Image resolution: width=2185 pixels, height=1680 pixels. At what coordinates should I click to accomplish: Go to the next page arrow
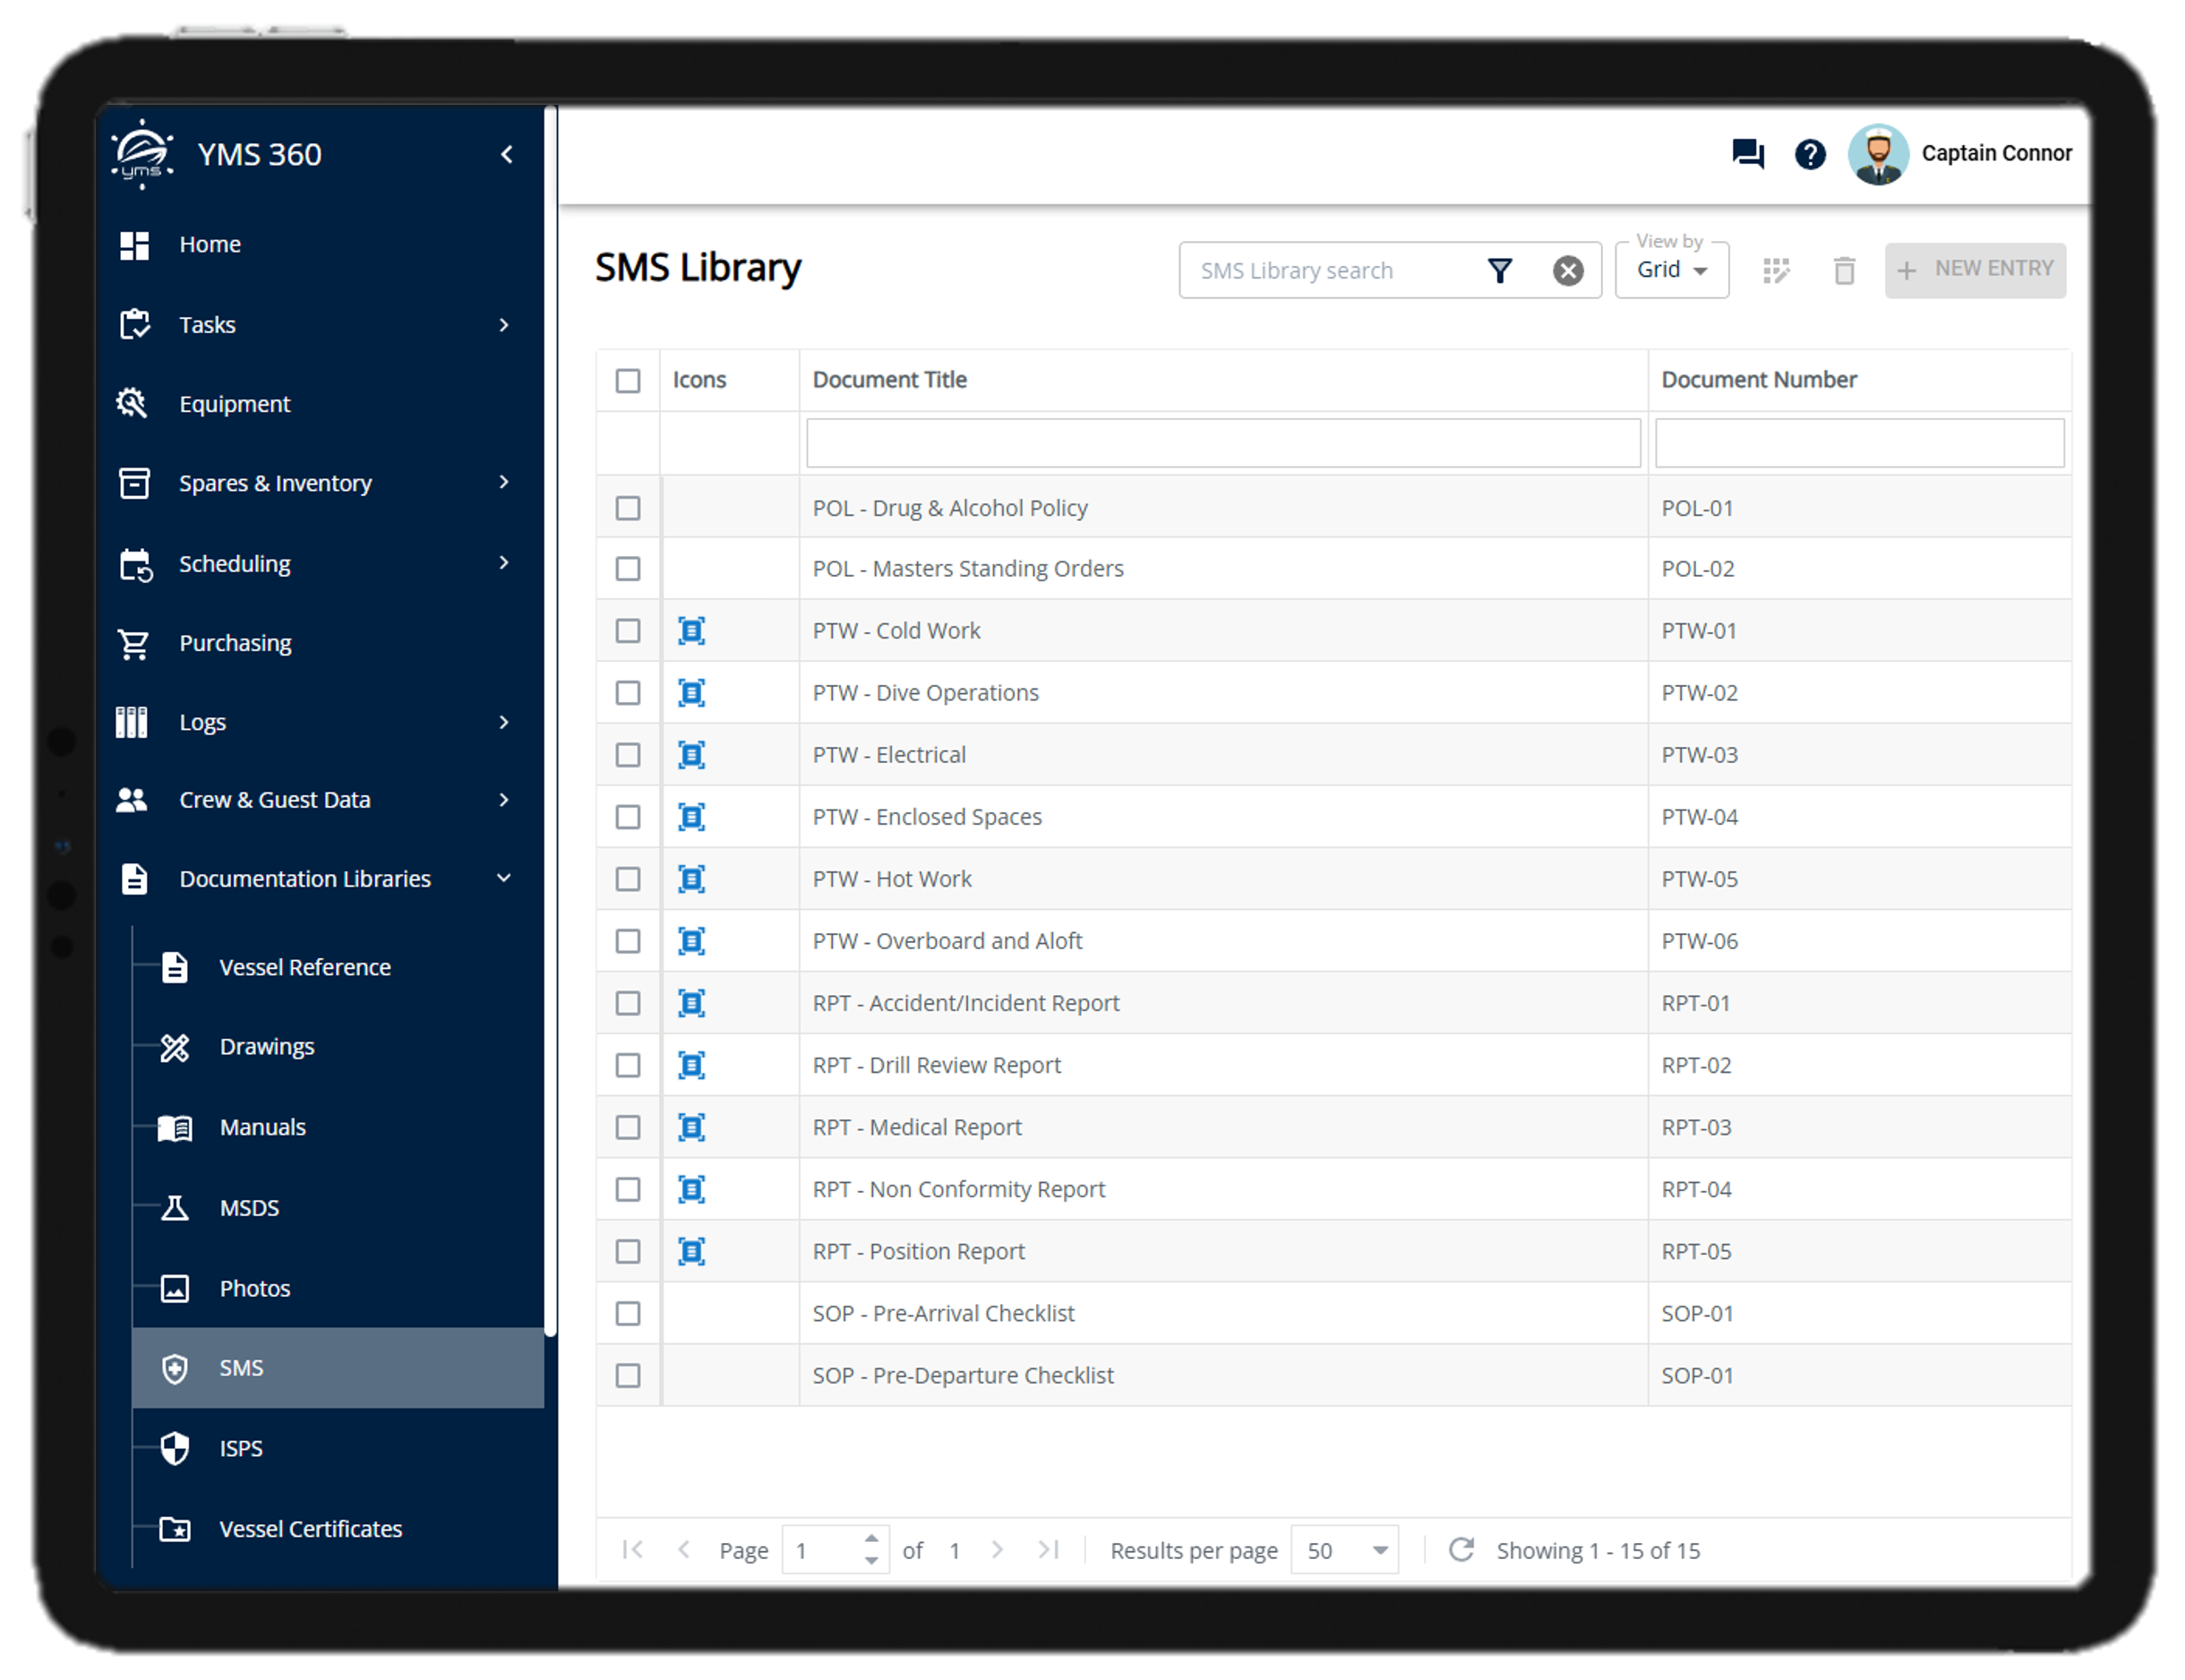point(997,1549)
